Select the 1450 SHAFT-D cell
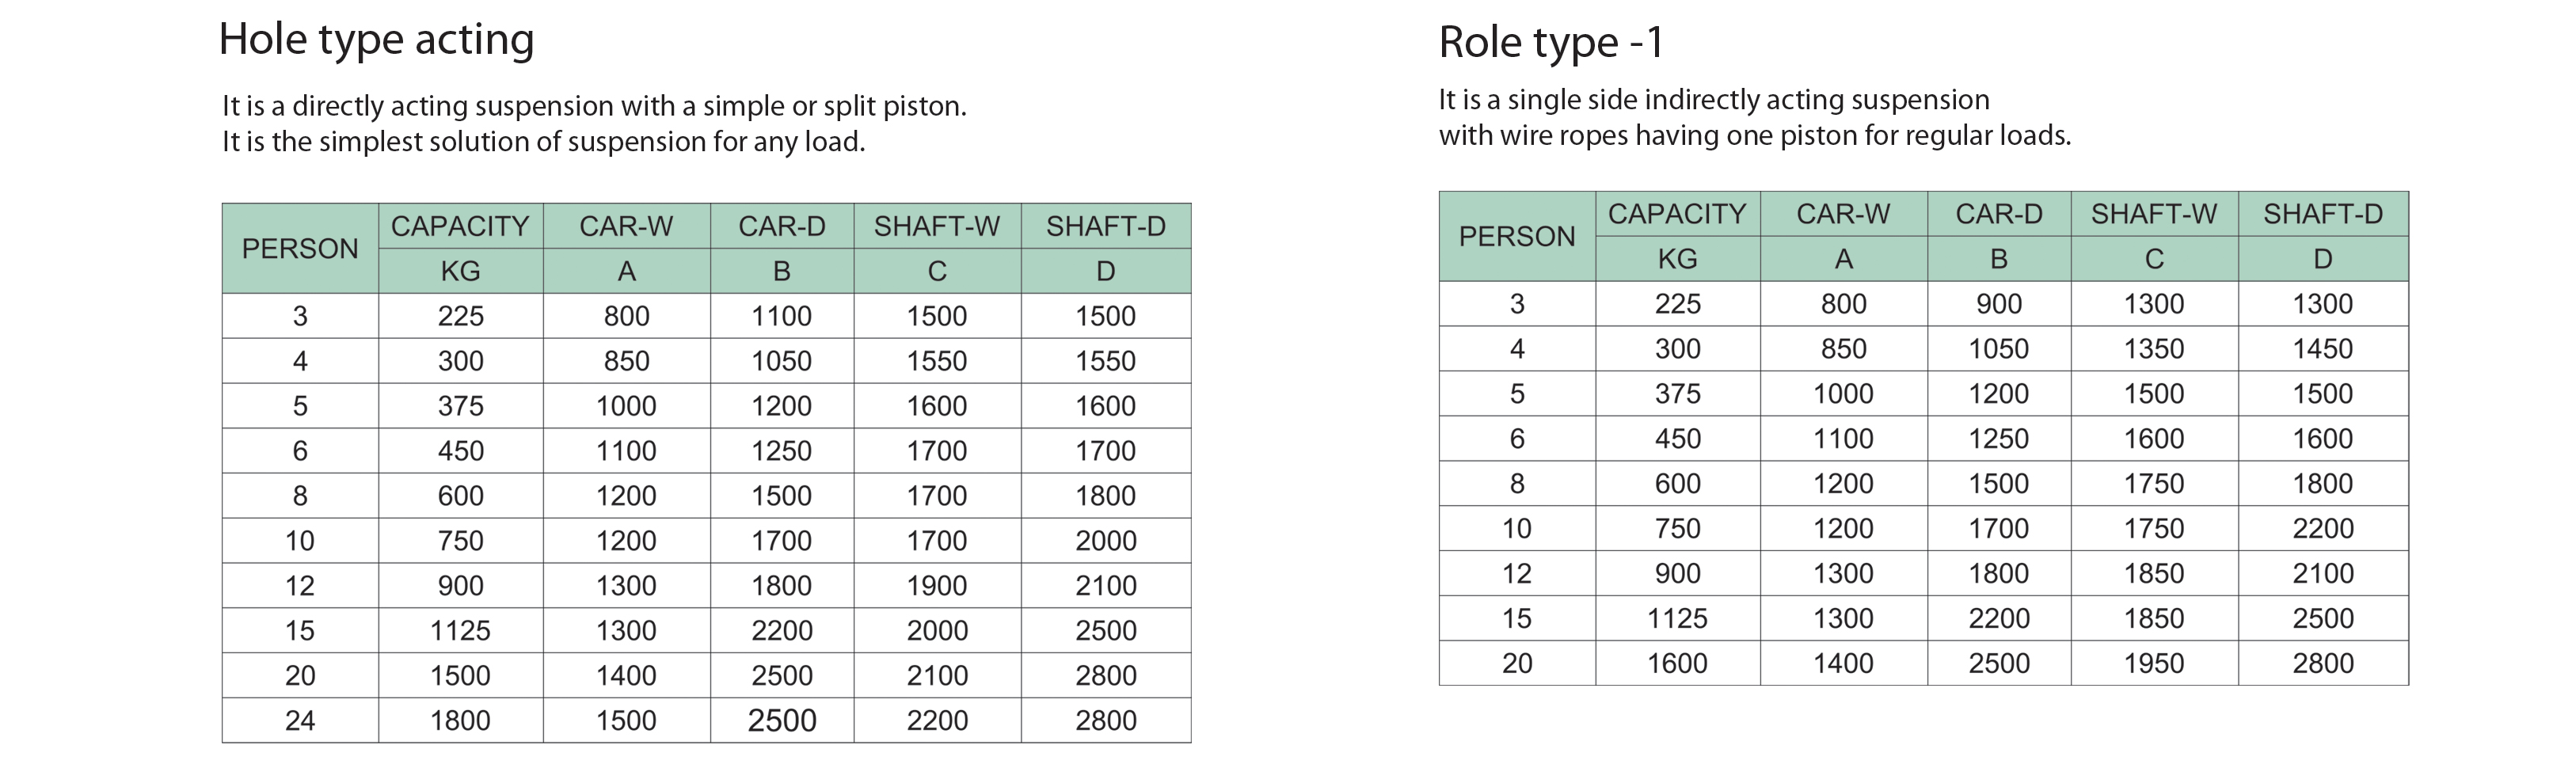 pyautogui.click(x=2322, y=349)
